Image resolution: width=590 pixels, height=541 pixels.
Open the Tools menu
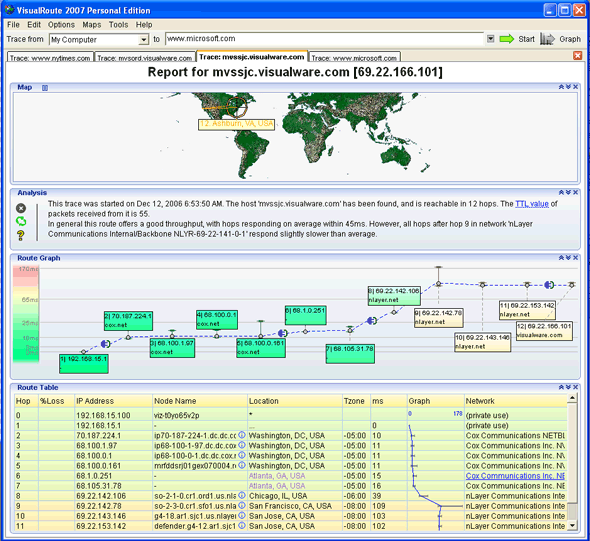tap(119, 25)
